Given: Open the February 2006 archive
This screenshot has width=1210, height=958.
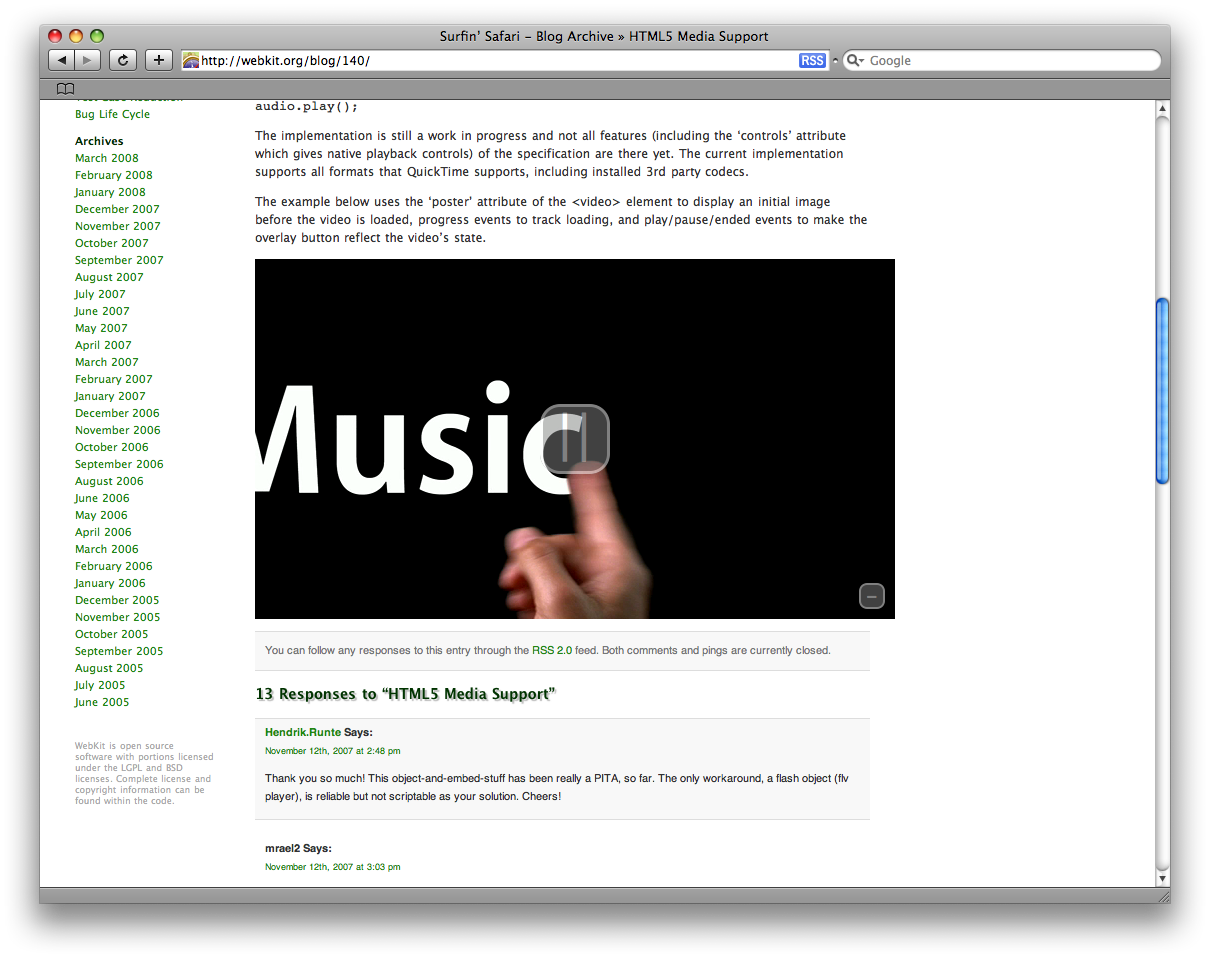Looking at the screenshot, I should pos(114,566).
